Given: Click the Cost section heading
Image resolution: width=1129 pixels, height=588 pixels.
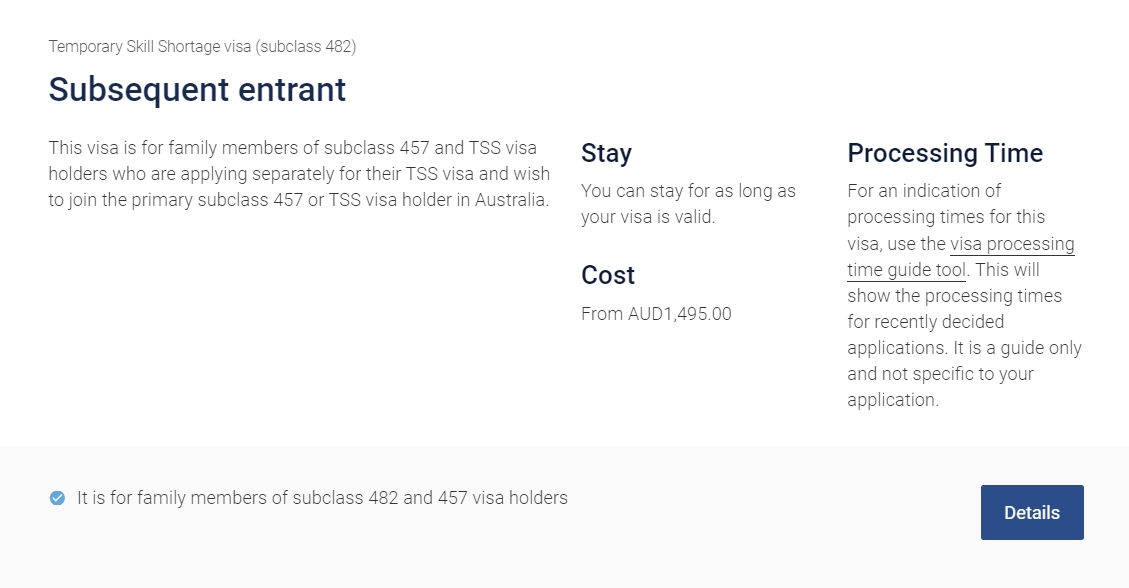Looking at the screenshot, I should tap(607, 275).
